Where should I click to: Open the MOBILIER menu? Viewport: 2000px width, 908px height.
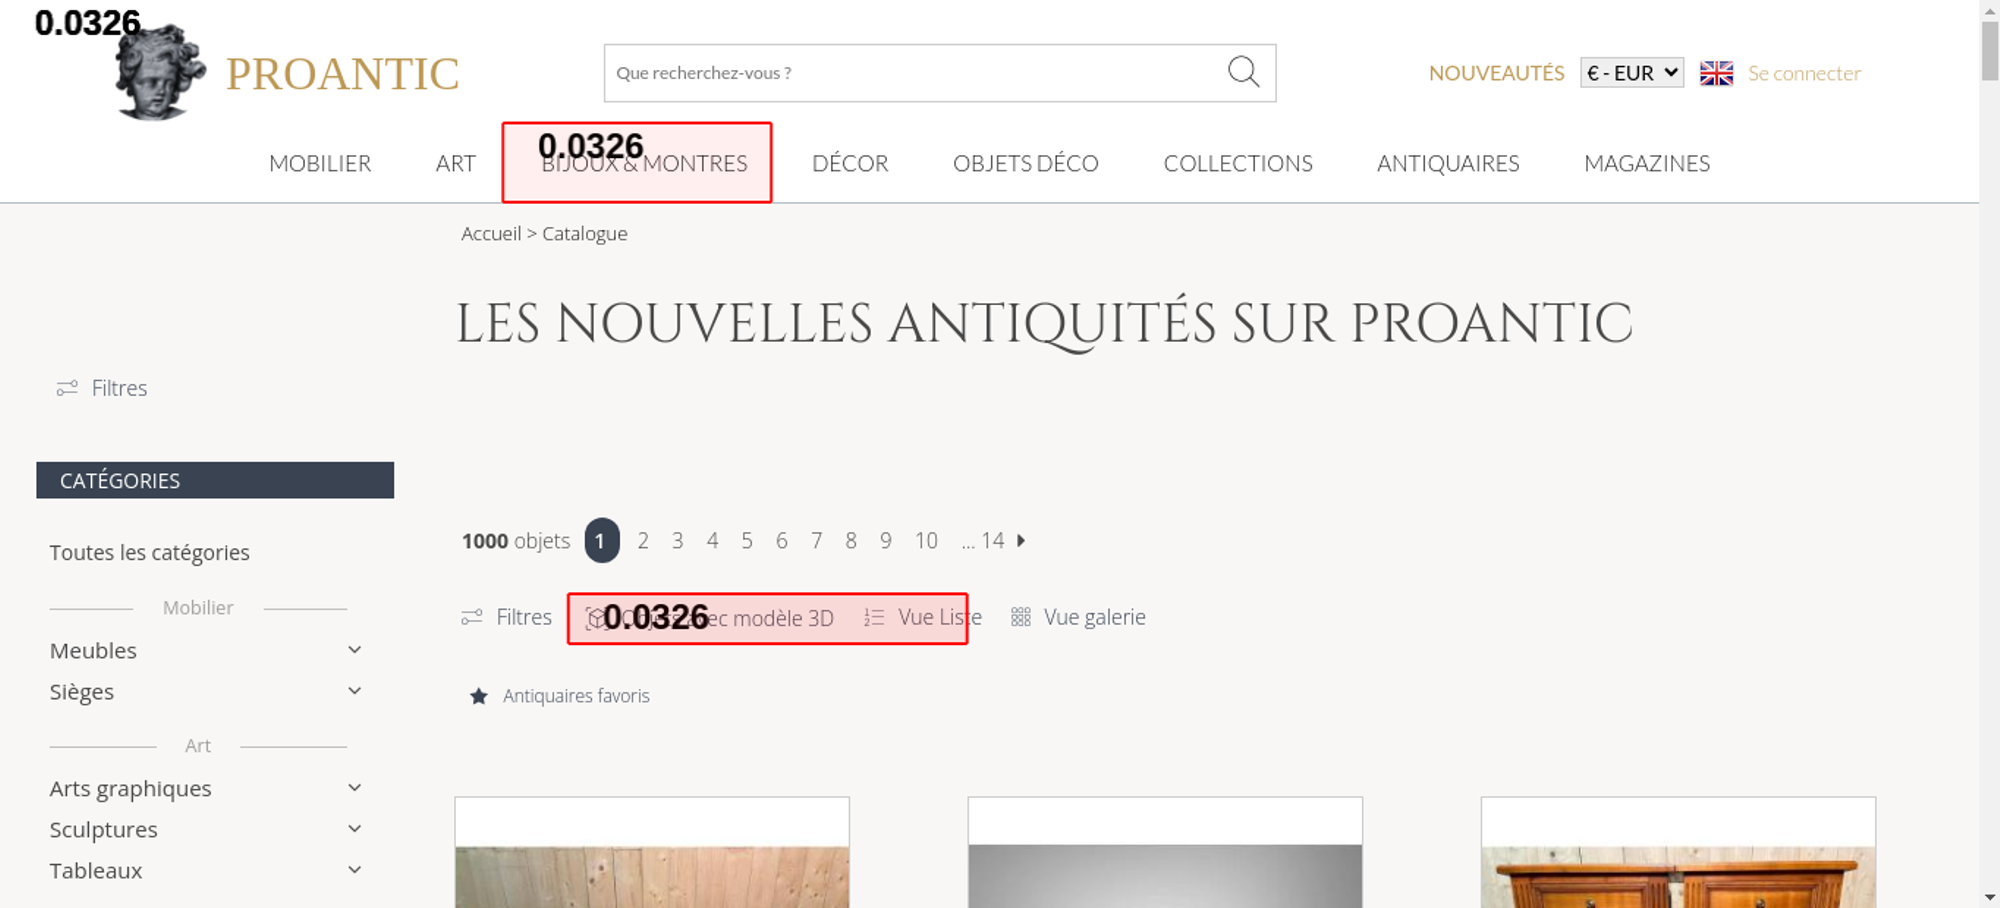point(320,163)
